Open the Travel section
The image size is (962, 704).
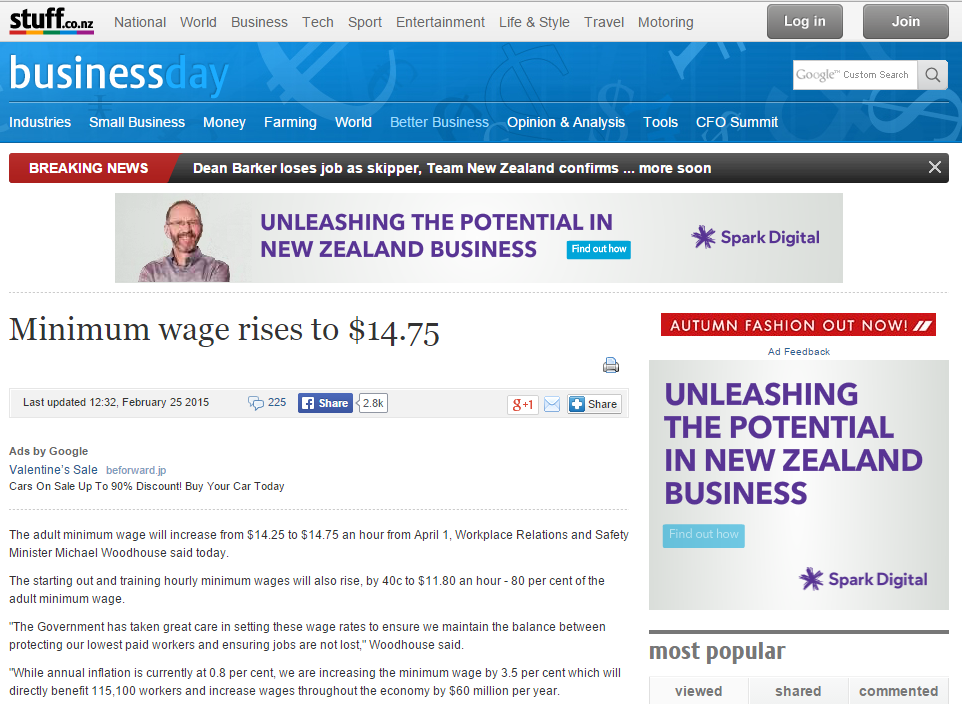[x=604, y=22]
